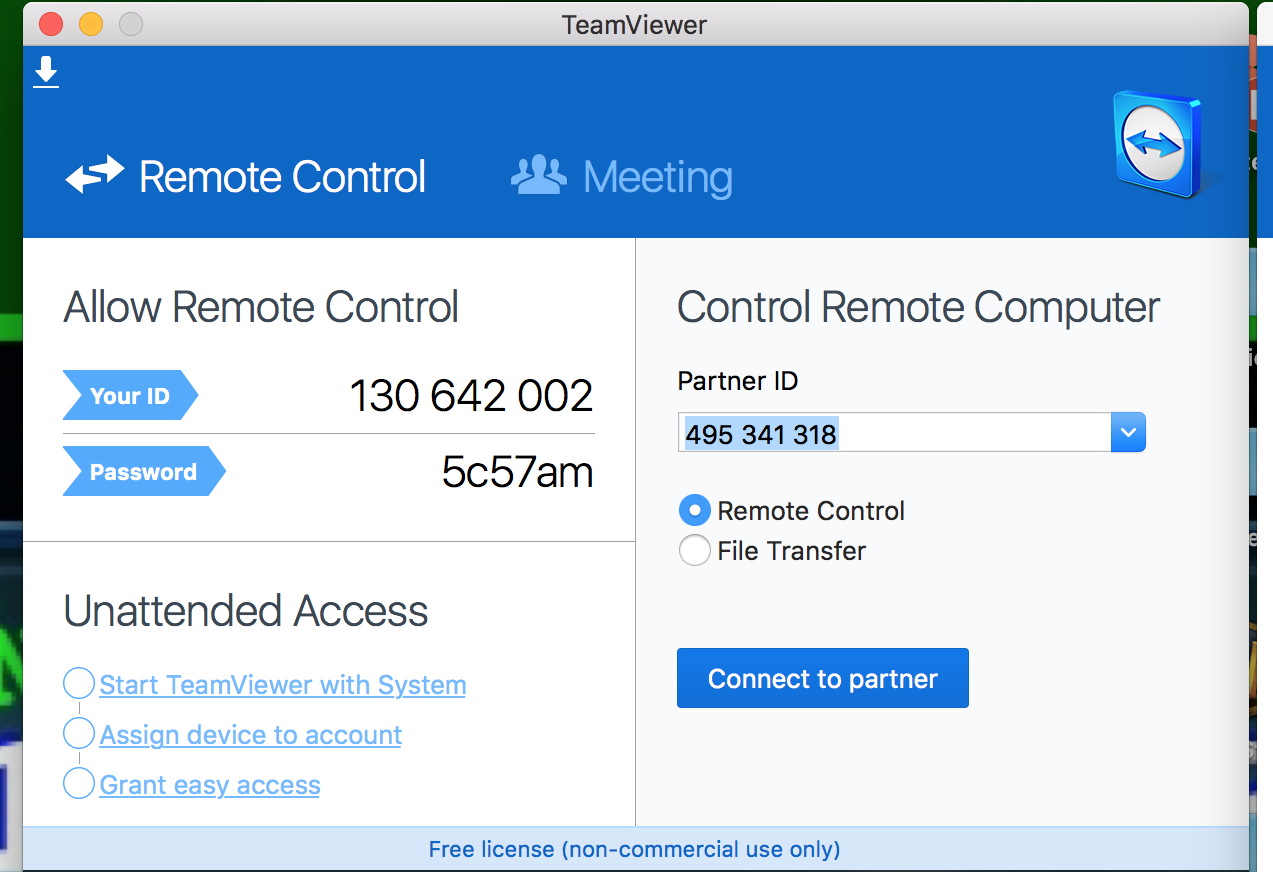Click the TeamViewer logo icon
This screenshot has height=872, width=1273.
point(1160,143)
